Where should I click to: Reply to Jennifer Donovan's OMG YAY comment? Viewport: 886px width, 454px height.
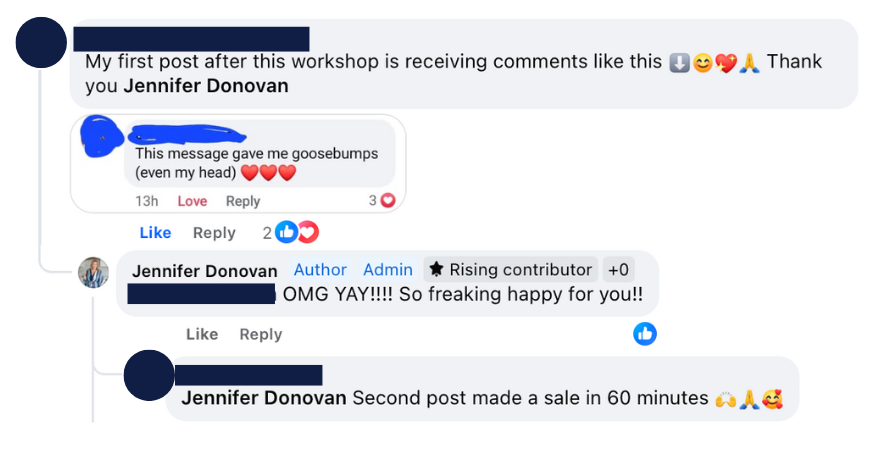260,335
